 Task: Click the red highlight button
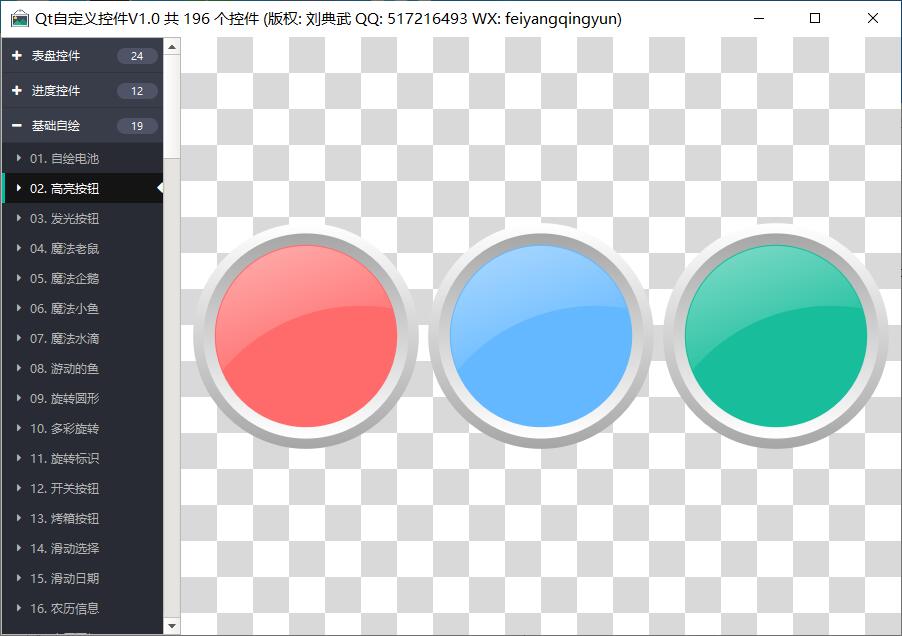pyautogui.click(x=306, y=335)
